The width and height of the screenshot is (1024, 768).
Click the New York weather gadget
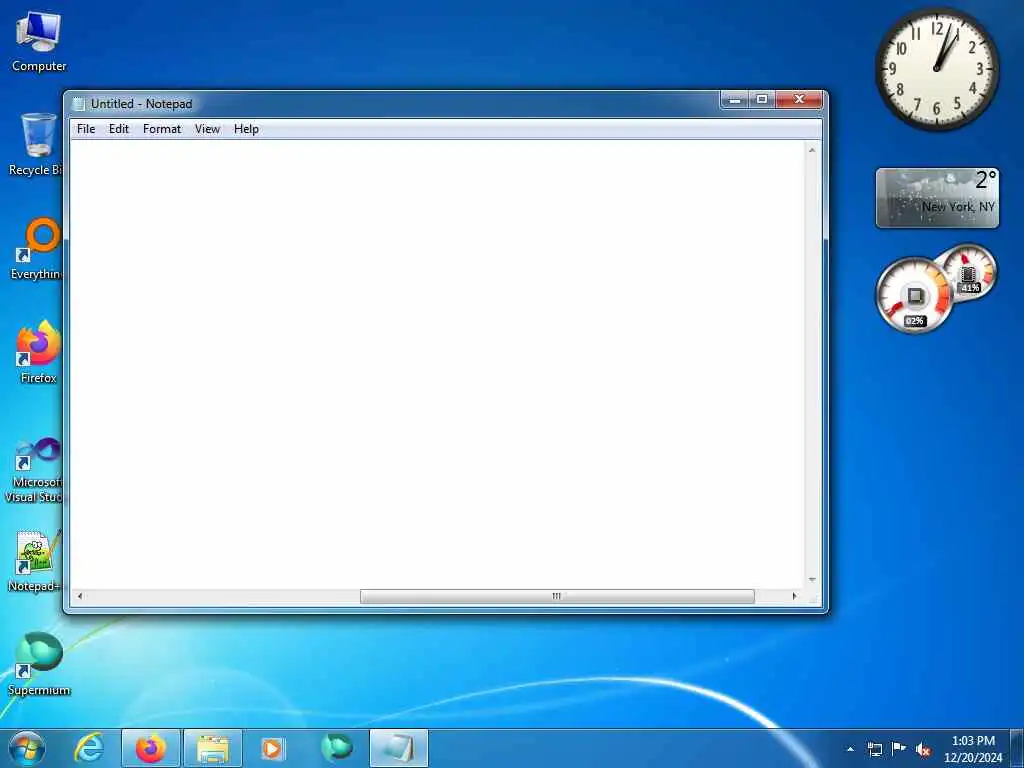(937, 198)
